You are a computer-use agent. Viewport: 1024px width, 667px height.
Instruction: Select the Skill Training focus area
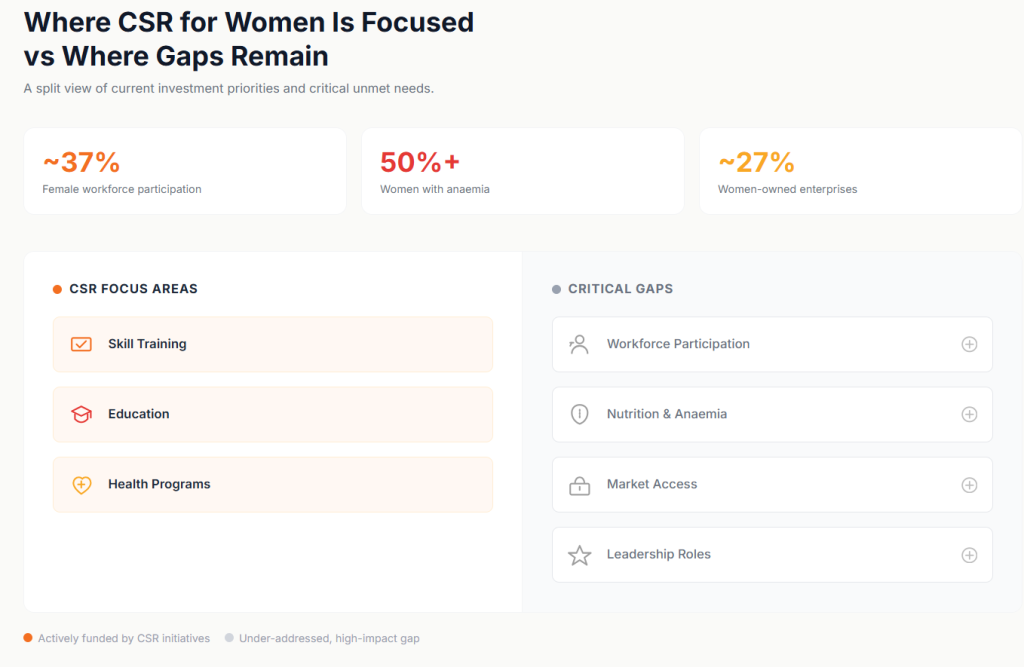pyautogui.click(x=272, y=344)
